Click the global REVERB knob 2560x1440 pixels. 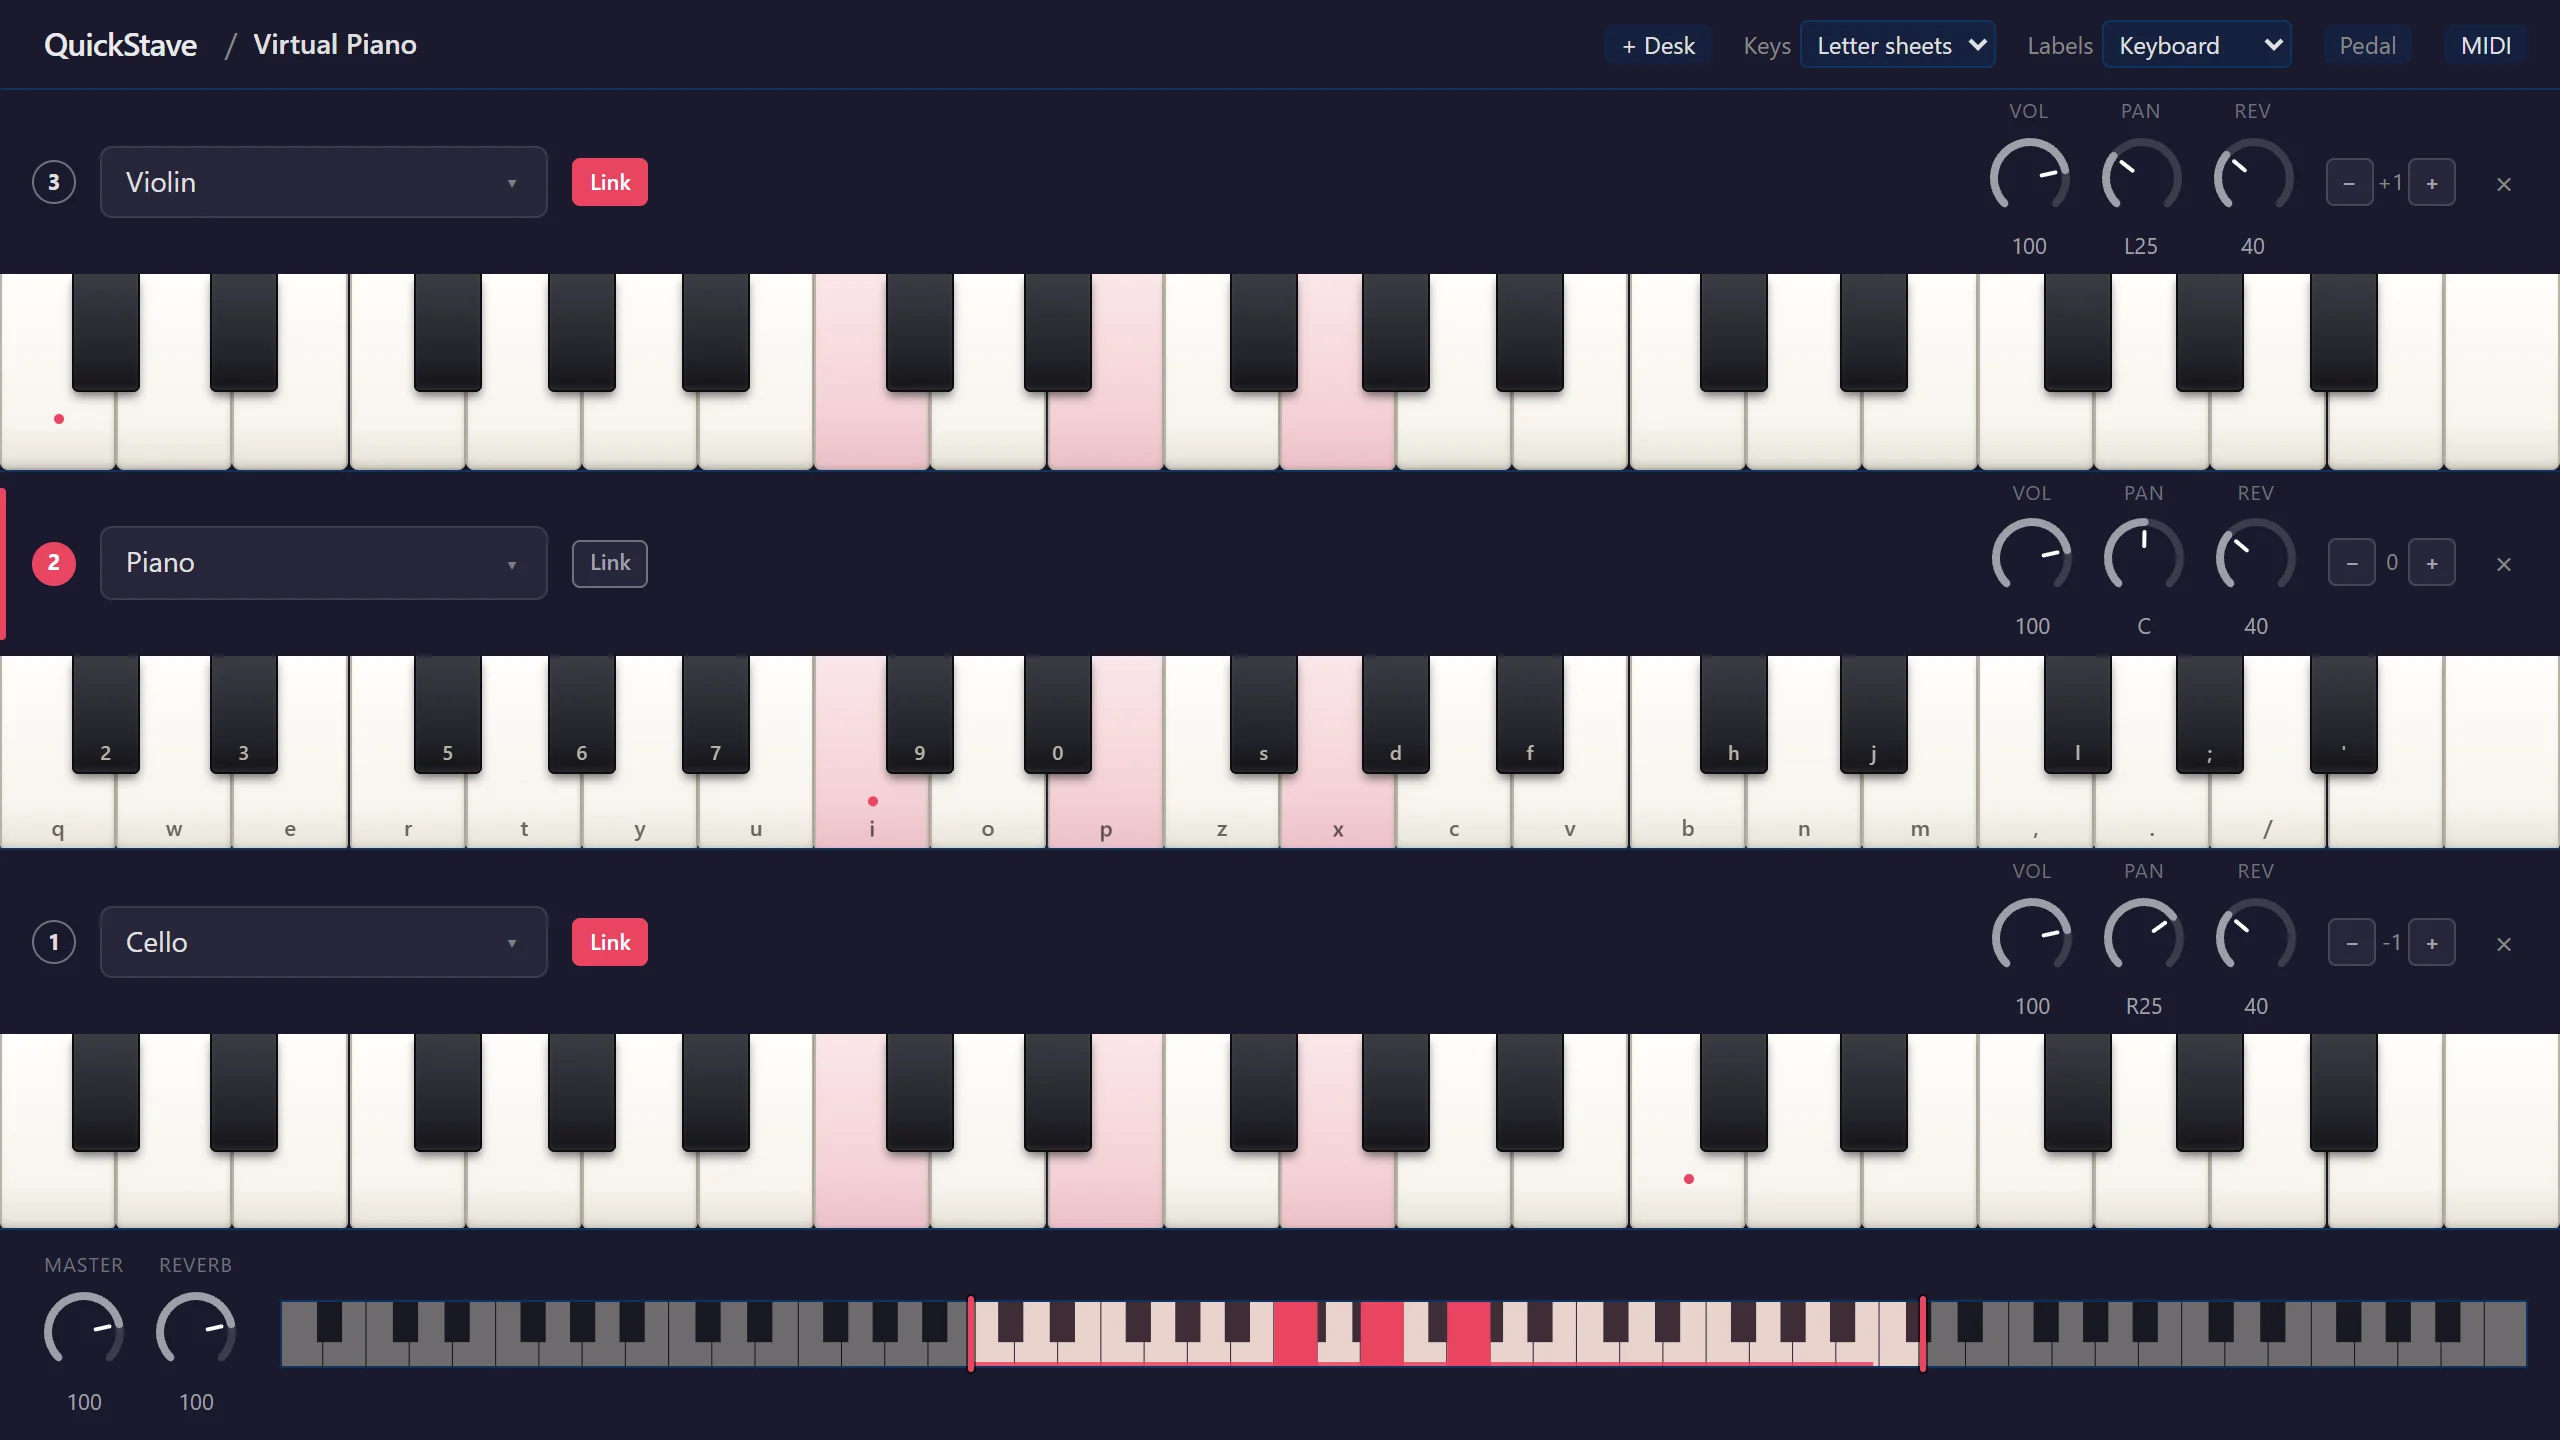[x=196, y=1330]
